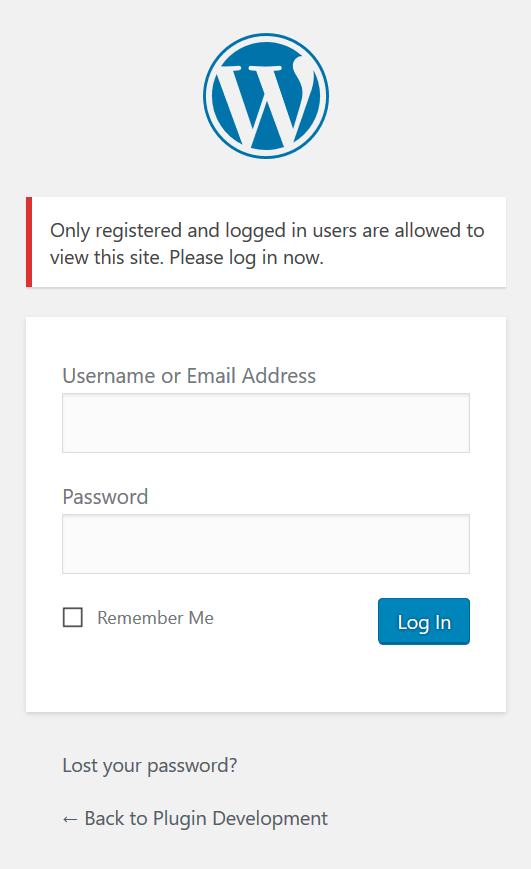
Task: Click the "Remember Me" label text
Action: click(x=155, y=617)
